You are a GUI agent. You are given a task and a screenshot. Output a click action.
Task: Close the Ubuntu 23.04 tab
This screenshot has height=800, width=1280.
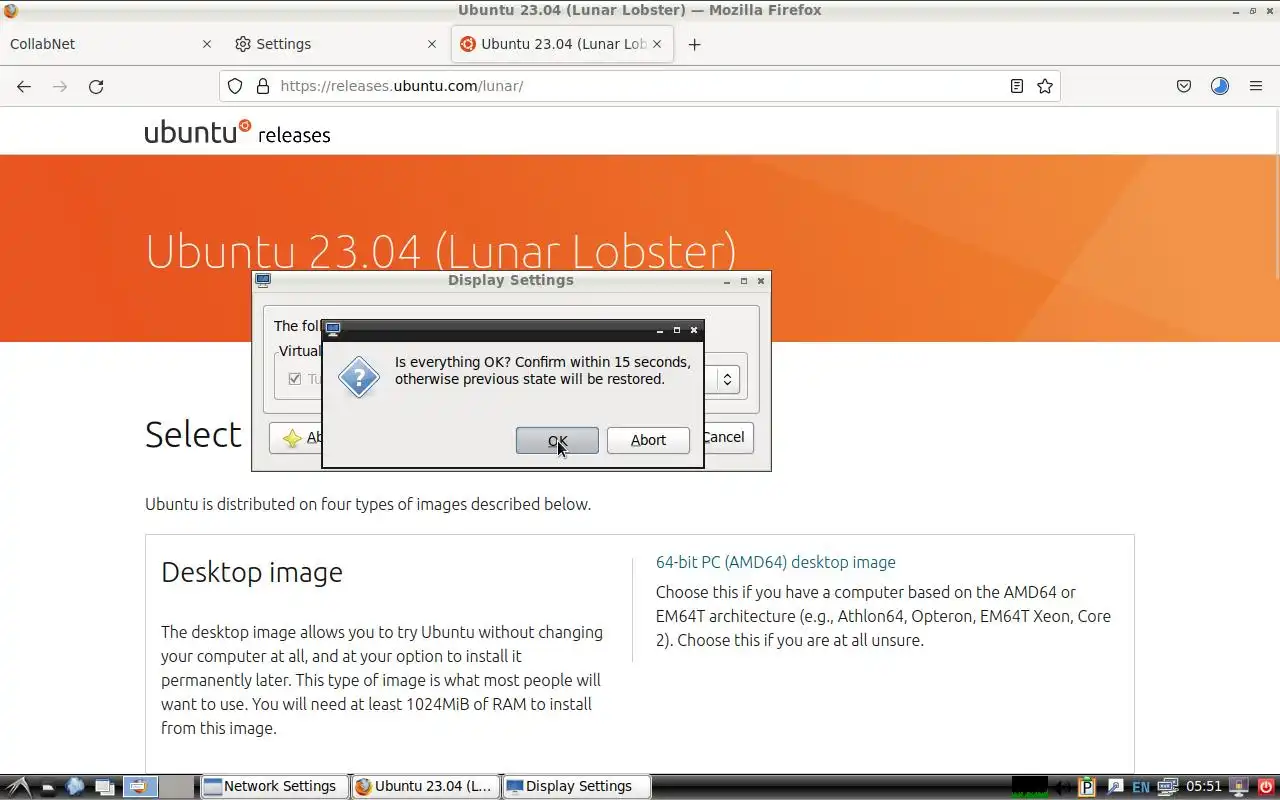click(x=658, y=44)
